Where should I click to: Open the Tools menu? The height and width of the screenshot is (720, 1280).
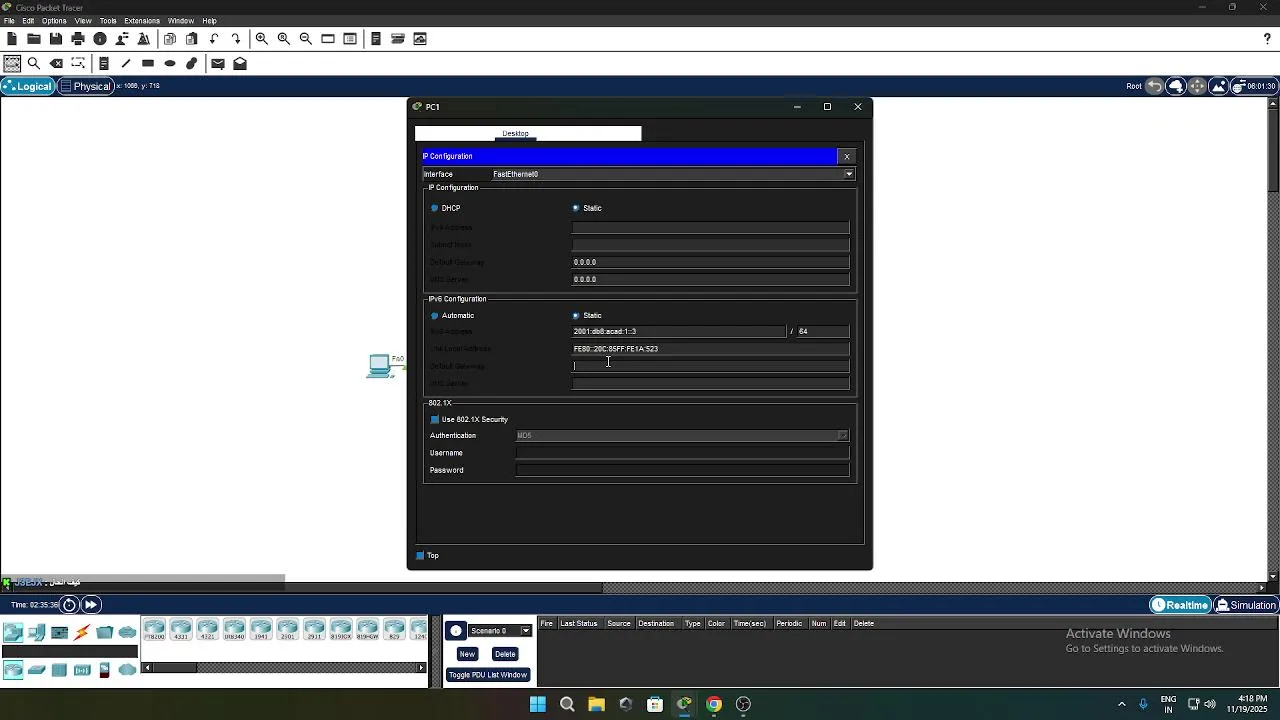point(108,20)
